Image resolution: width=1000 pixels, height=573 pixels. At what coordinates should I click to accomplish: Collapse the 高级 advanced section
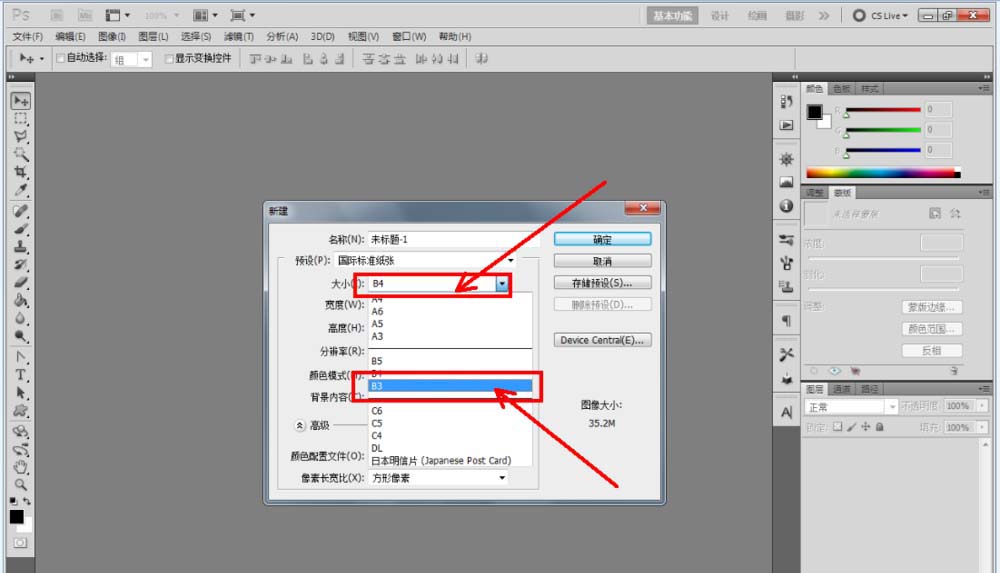click(300, 425)
